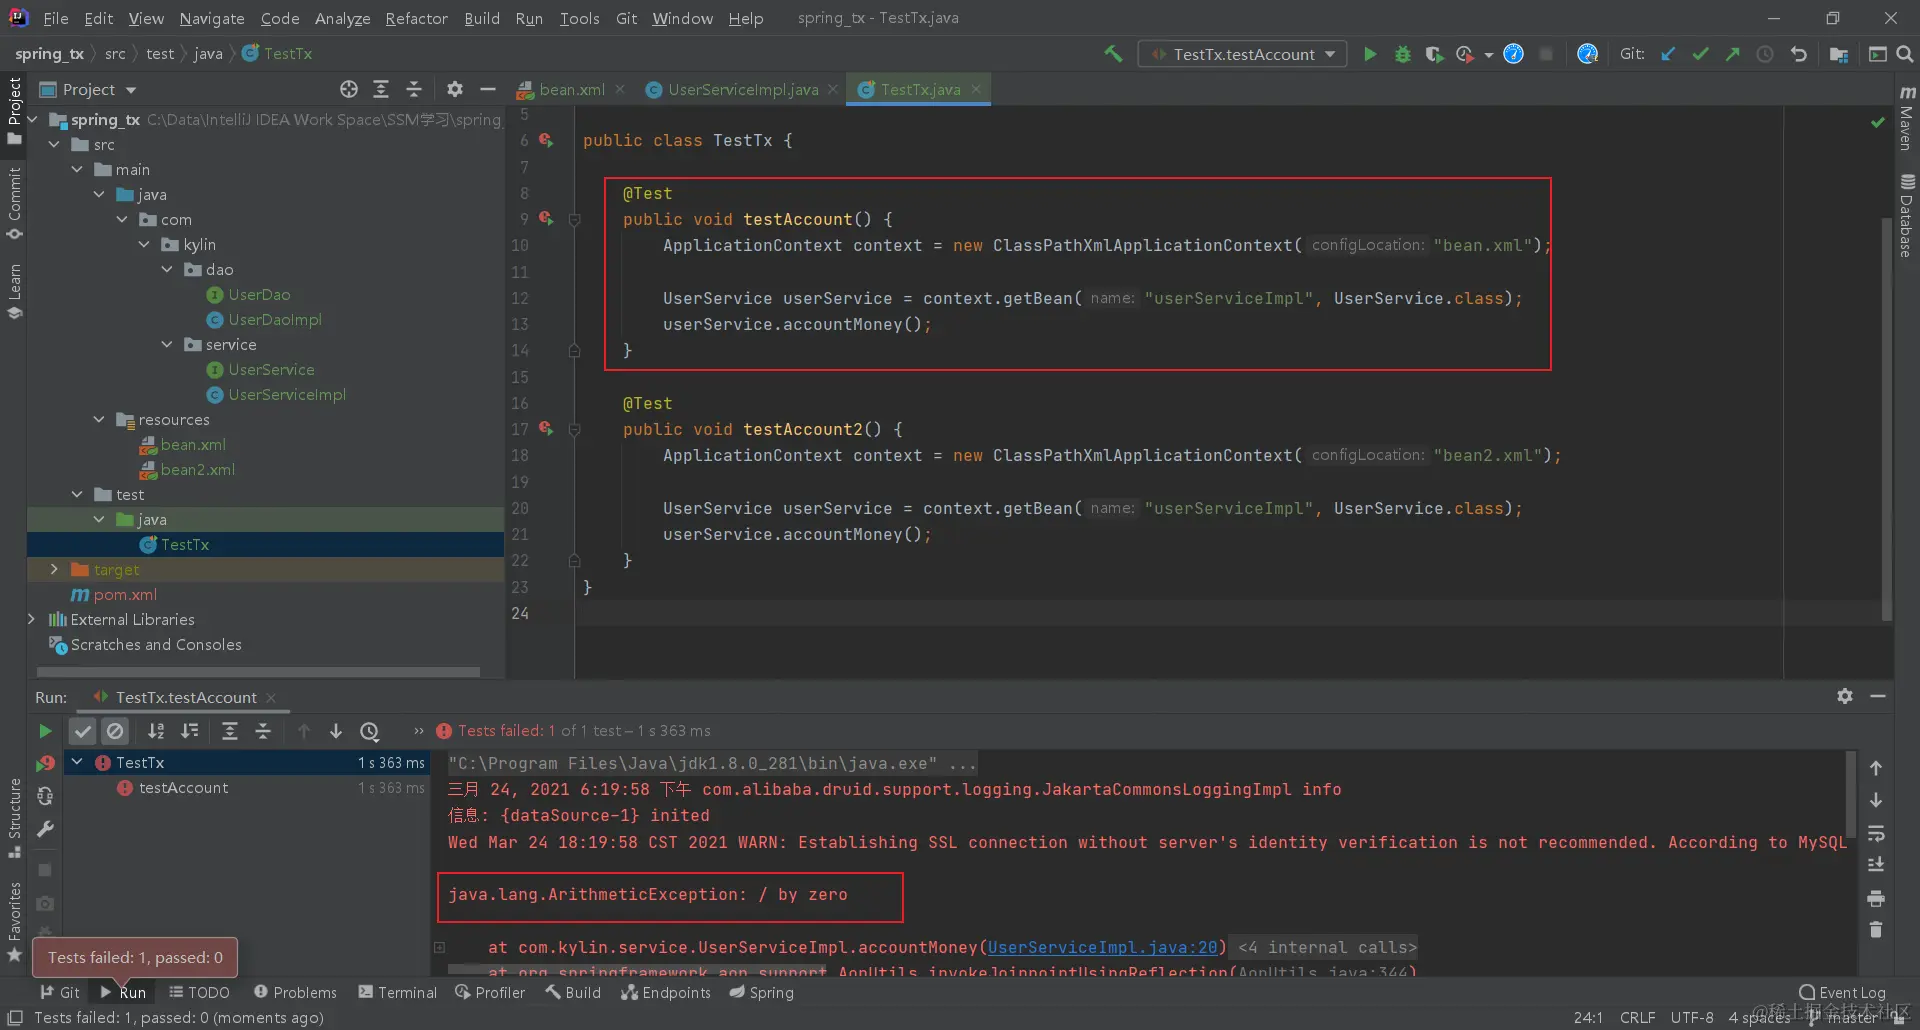The height and width of the screenshot is (1030, 1920).
Task: Toggle Show Passed tests checkmark button
Action: (x=83, y=731)
